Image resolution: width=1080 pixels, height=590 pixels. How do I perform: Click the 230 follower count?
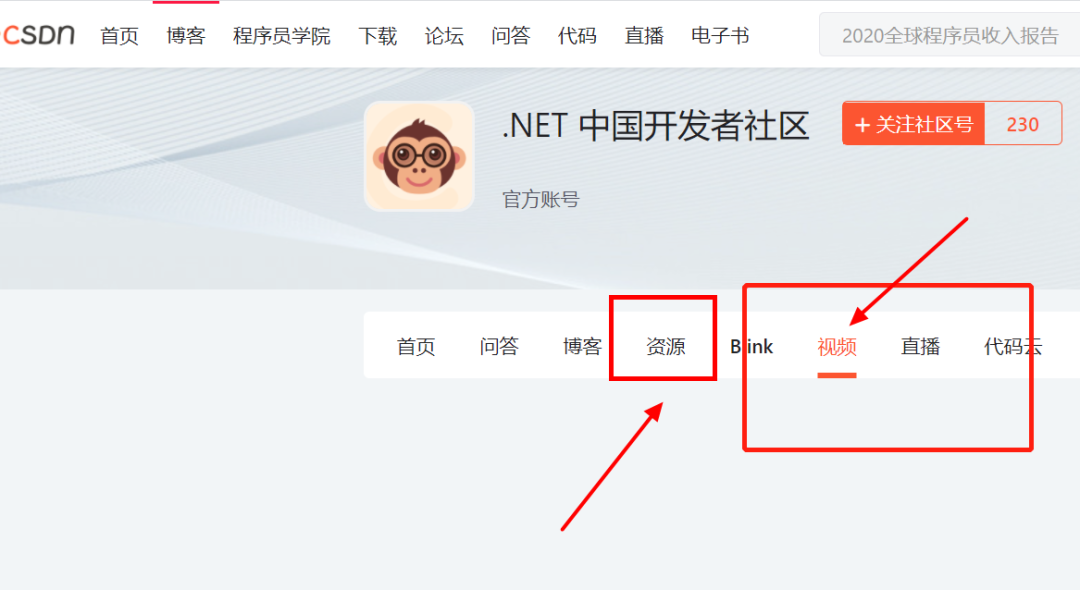click(x=1023, y=125)
